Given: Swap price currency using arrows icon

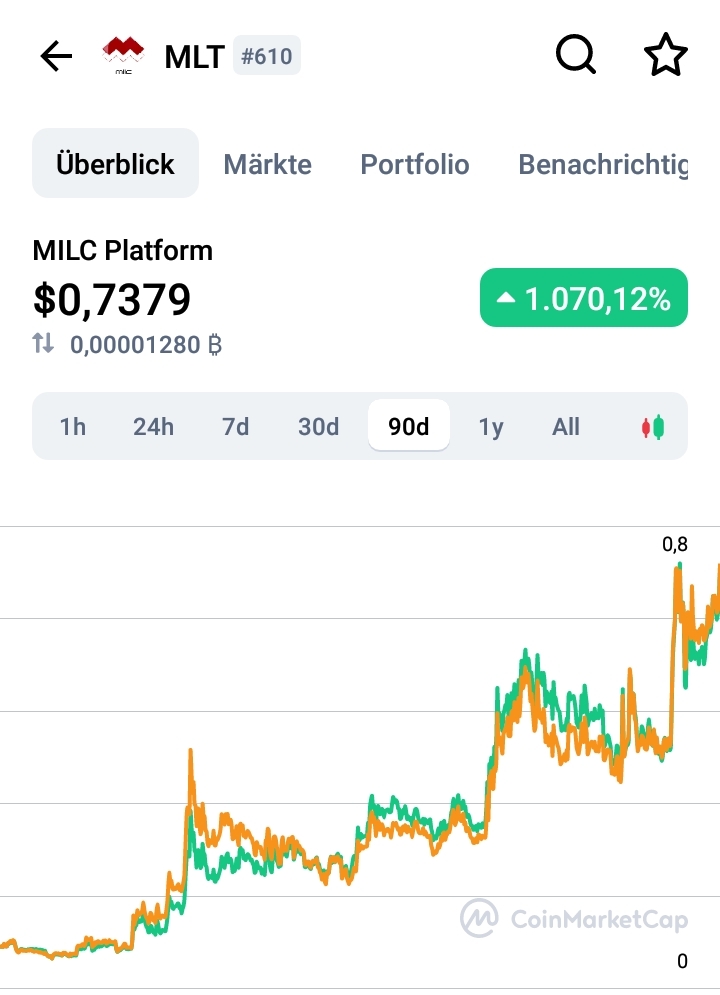Looking at the screenshot, I should click(x=43, y=343).
